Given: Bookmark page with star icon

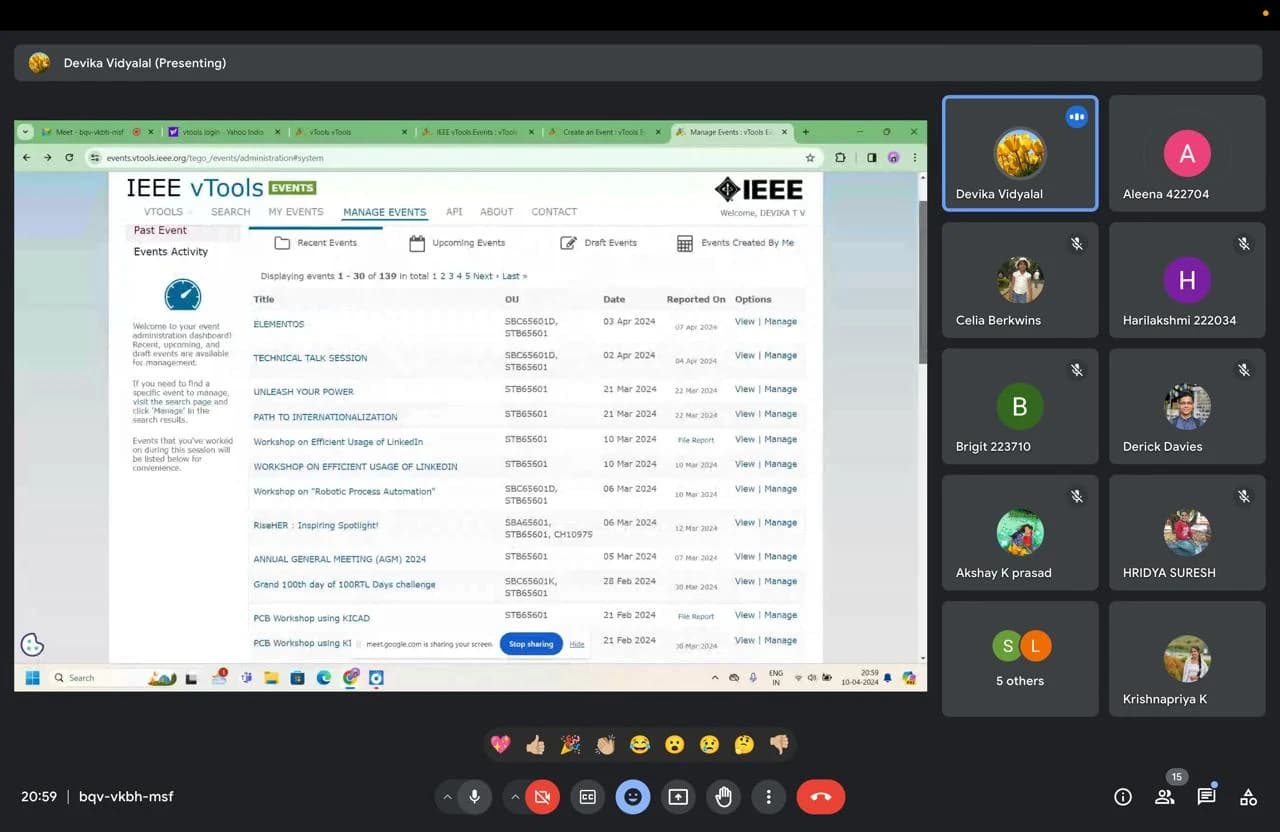Looking at the screenshot, I should click(810, 157).
